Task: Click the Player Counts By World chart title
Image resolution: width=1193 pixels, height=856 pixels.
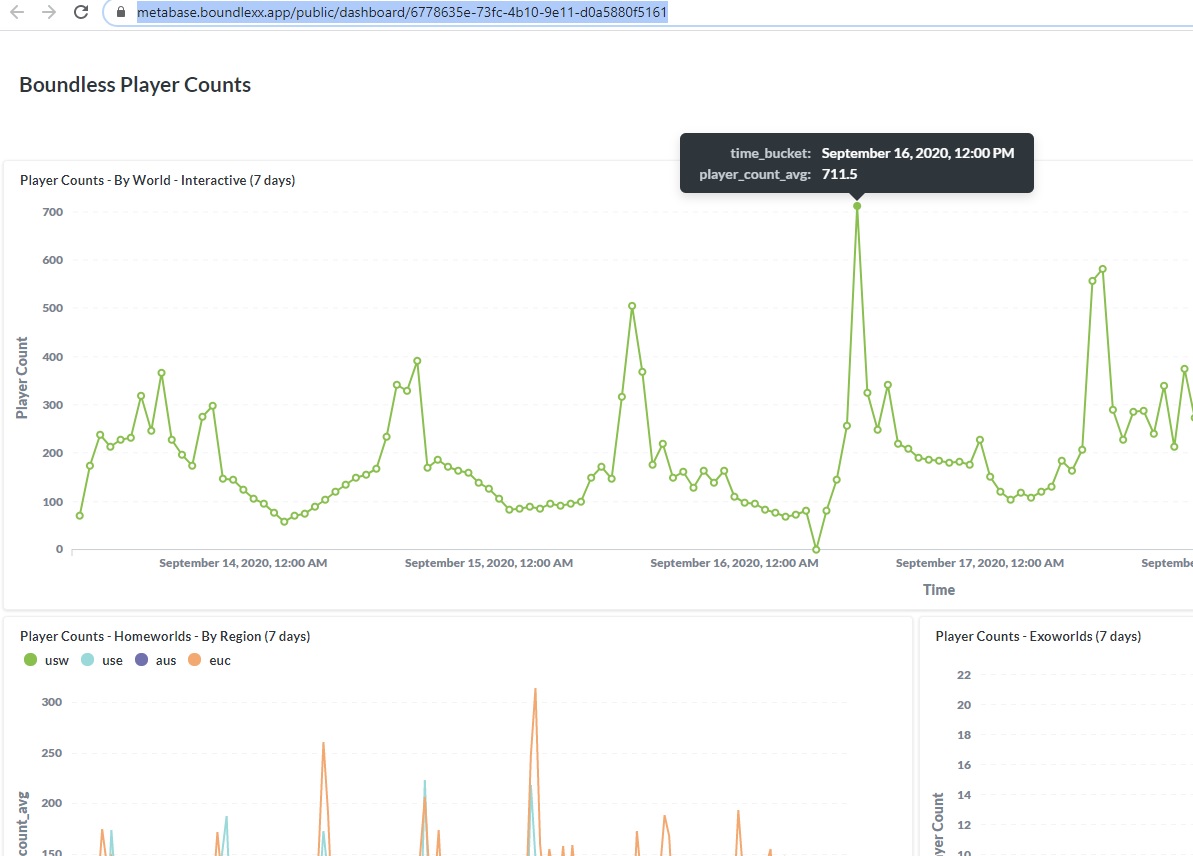Action: pyautogui.click(x=157, y=180)
